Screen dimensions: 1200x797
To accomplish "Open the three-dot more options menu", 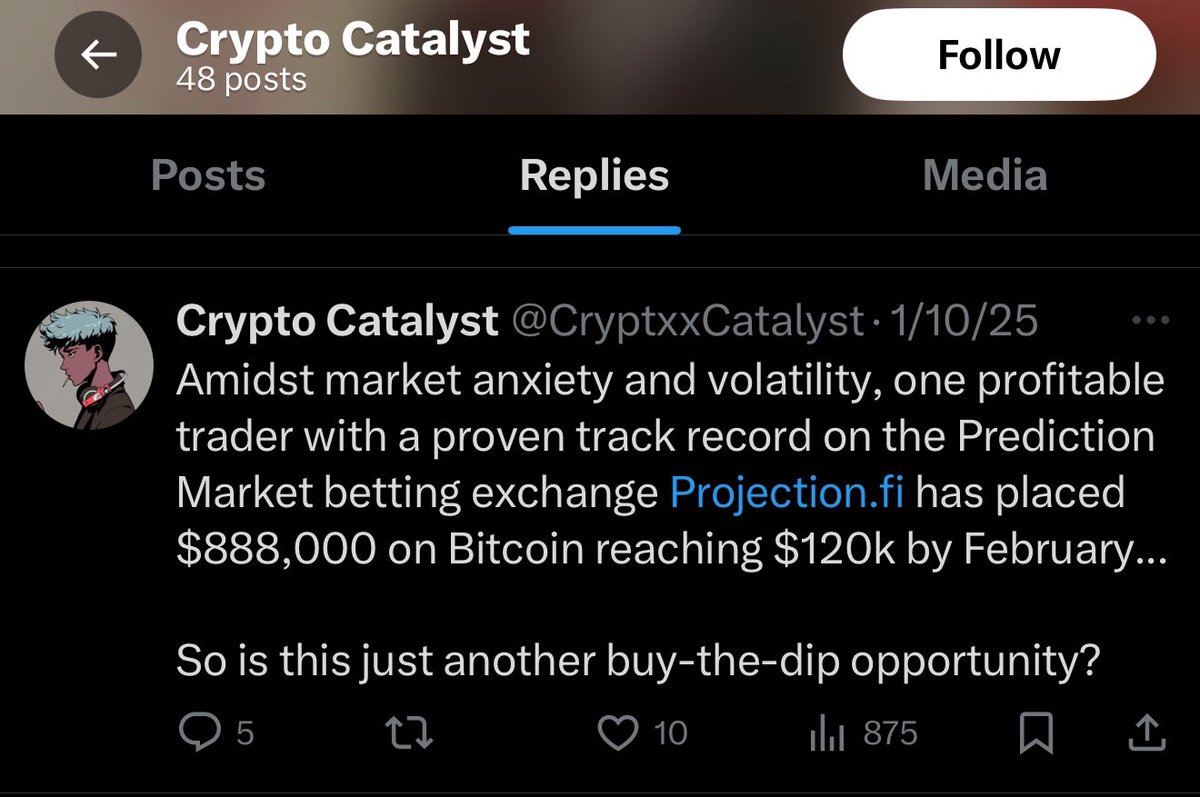I will click(x=1148, y=322).
